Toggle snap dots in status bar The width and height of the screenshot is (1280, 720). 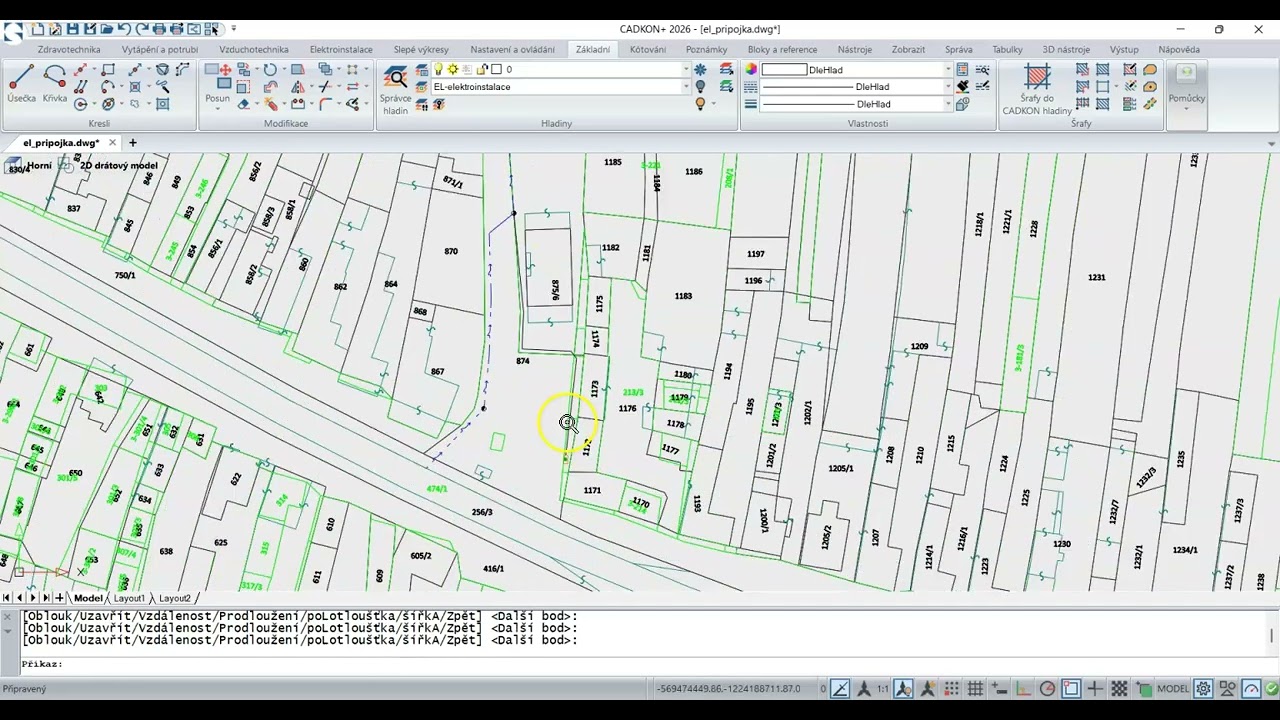click(x=951, y=689)
